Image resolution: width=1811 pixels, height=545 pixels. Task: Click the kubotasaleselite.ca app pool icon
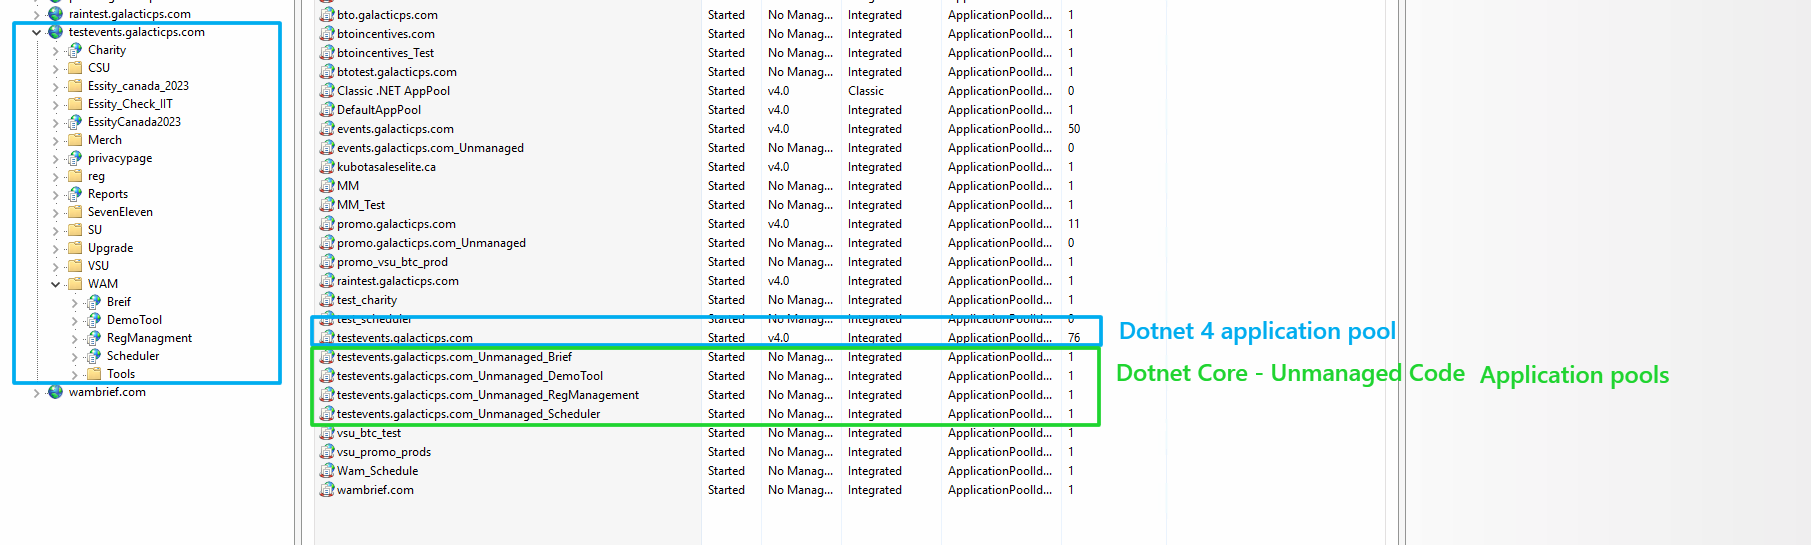pyautogui.click(x=326, y=167)
